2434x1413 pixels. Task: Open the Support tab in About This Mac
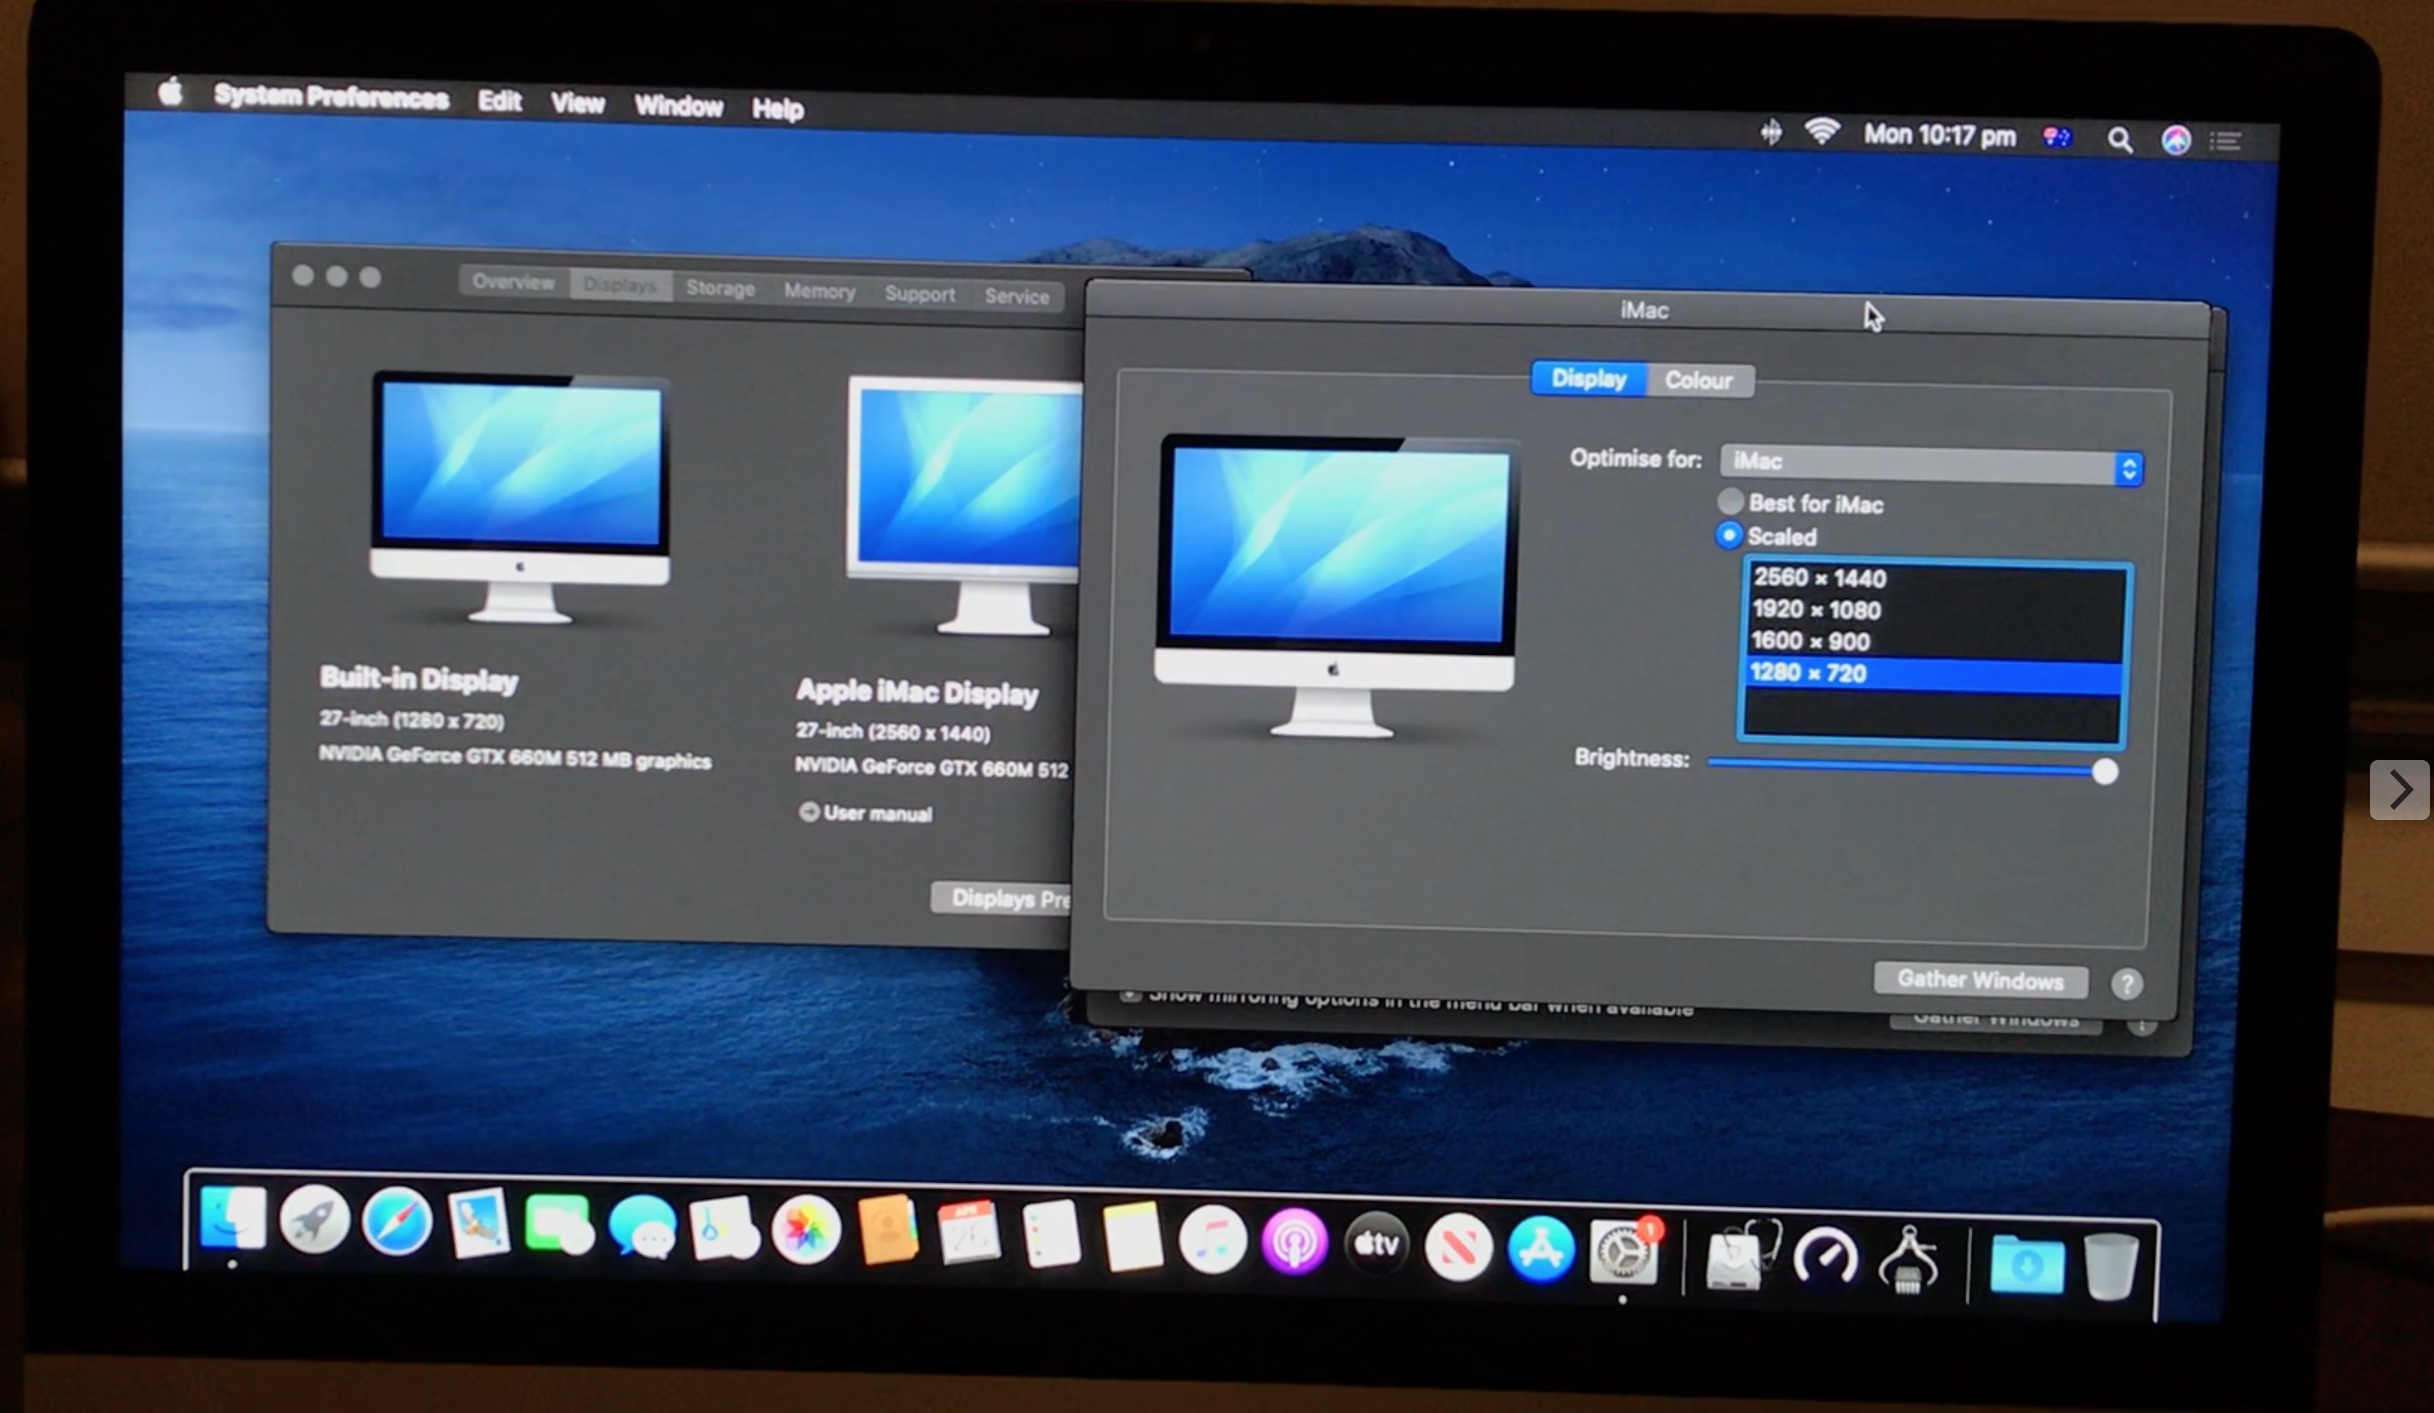coord(919,294)
